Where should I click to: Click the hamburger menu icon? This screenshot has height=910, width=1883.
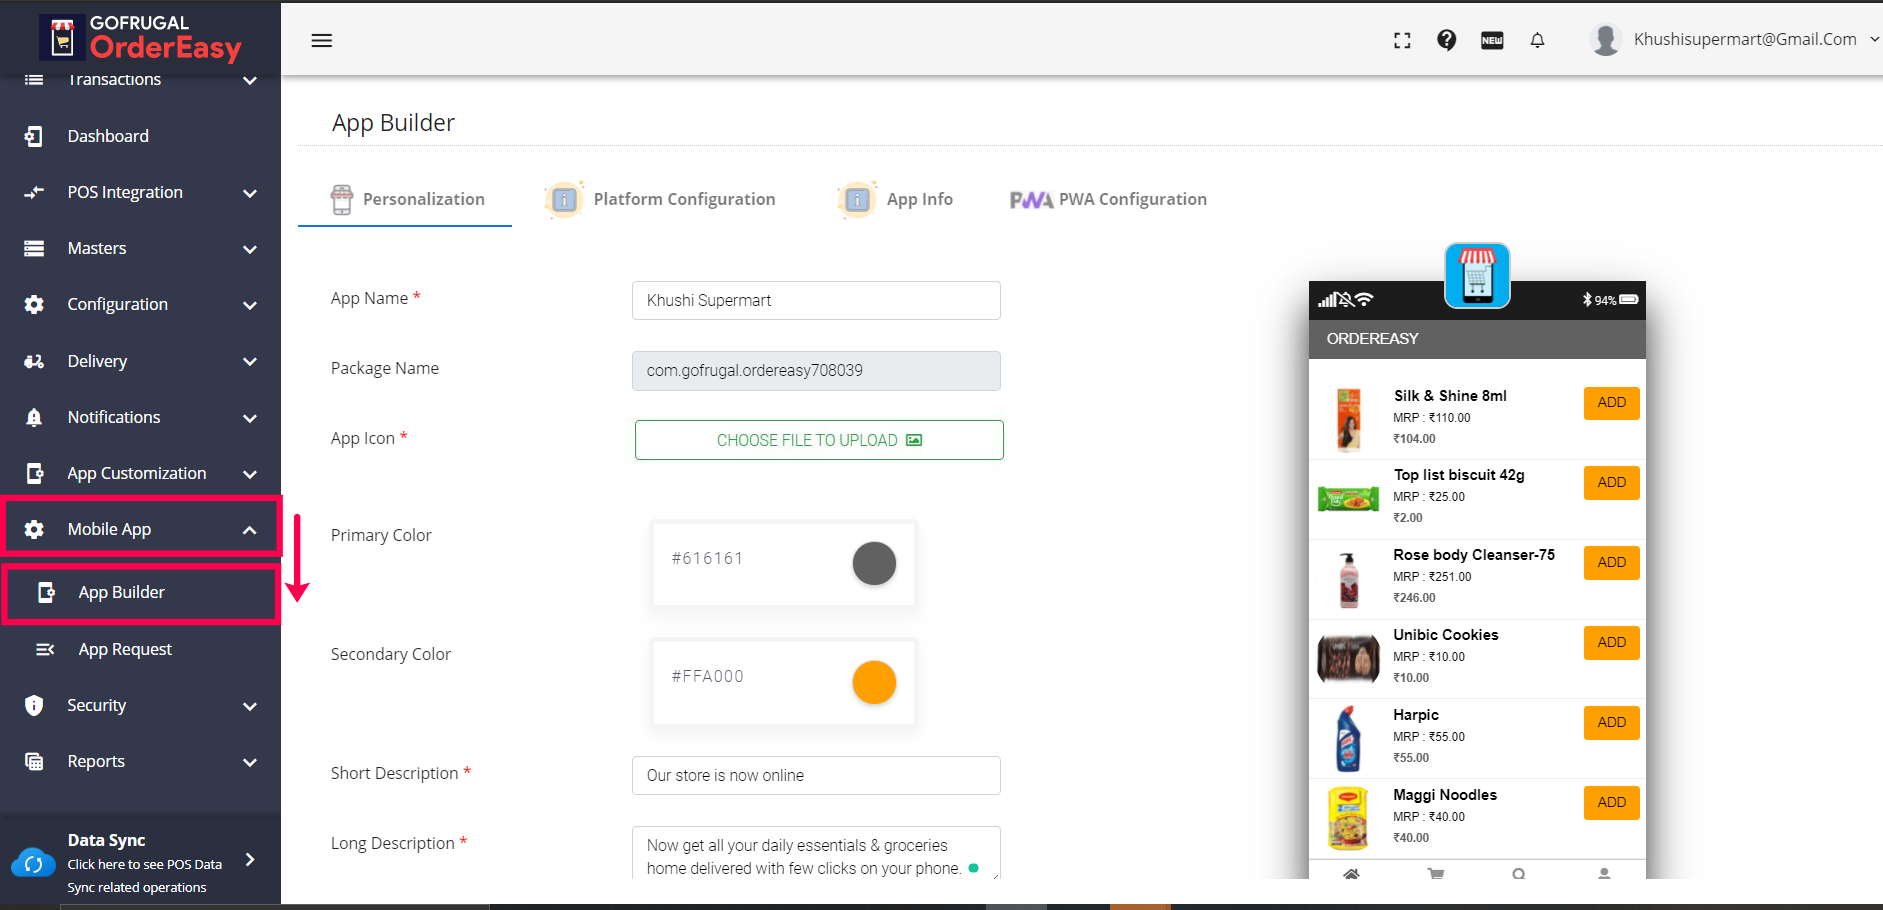point(321,41)
